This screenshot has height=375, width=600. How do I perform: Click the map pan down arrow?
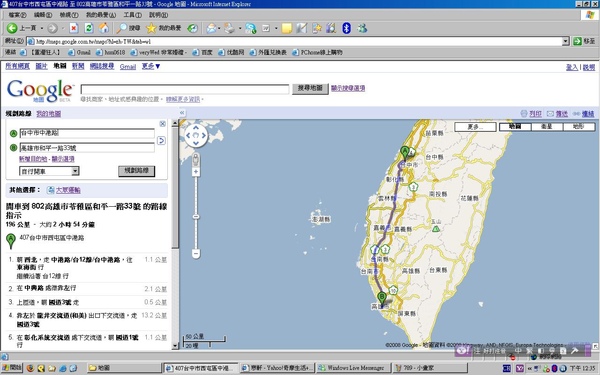pos(196,143)
